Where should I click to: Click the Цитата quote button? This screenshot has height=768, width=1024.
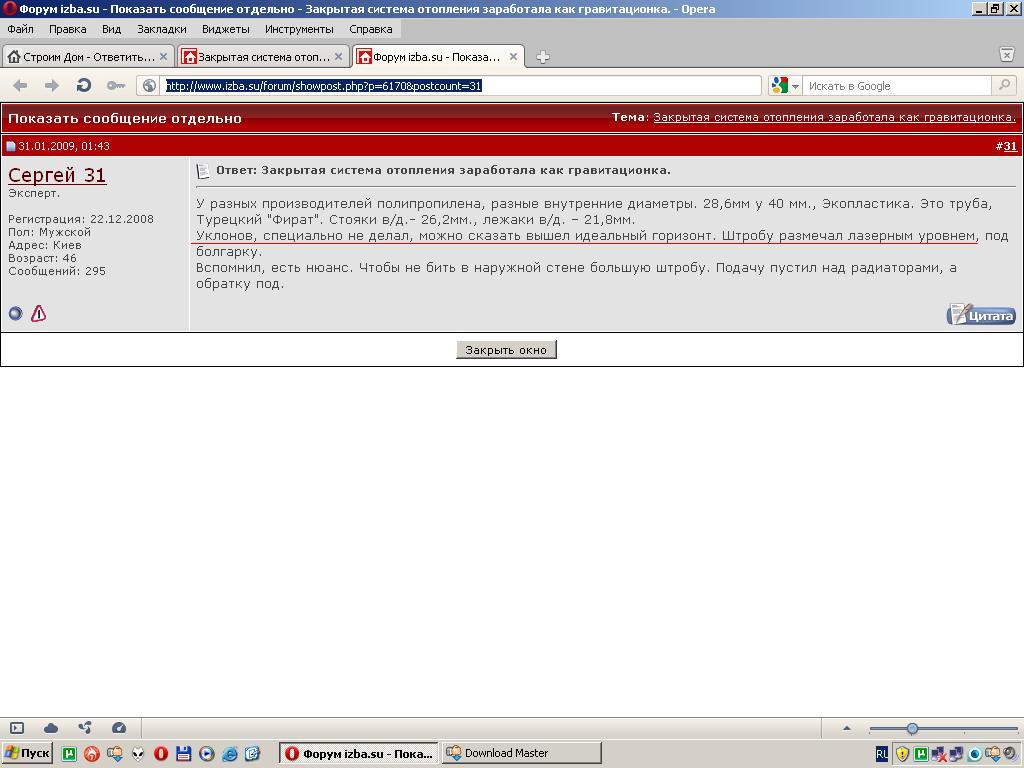pos(981,314)
